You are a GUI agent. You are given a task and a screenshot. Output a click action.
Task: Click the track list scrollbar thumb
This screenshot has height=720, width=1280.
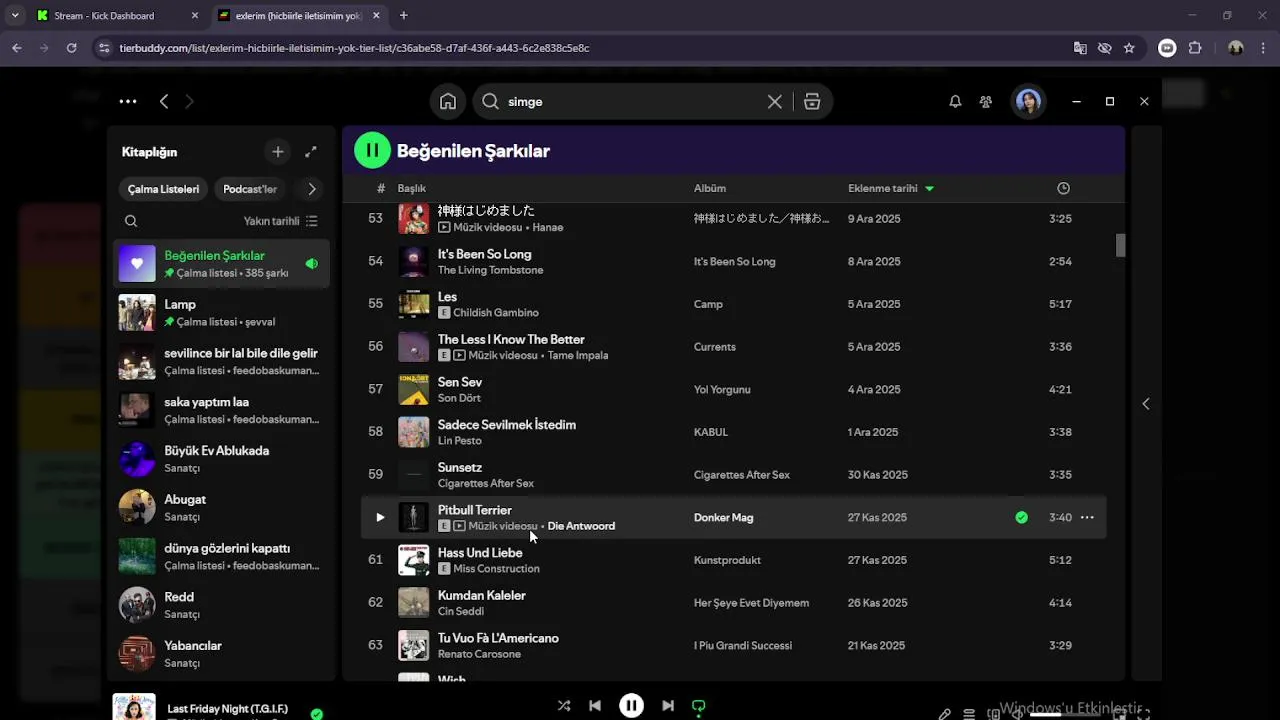[x=1120, y=245]
